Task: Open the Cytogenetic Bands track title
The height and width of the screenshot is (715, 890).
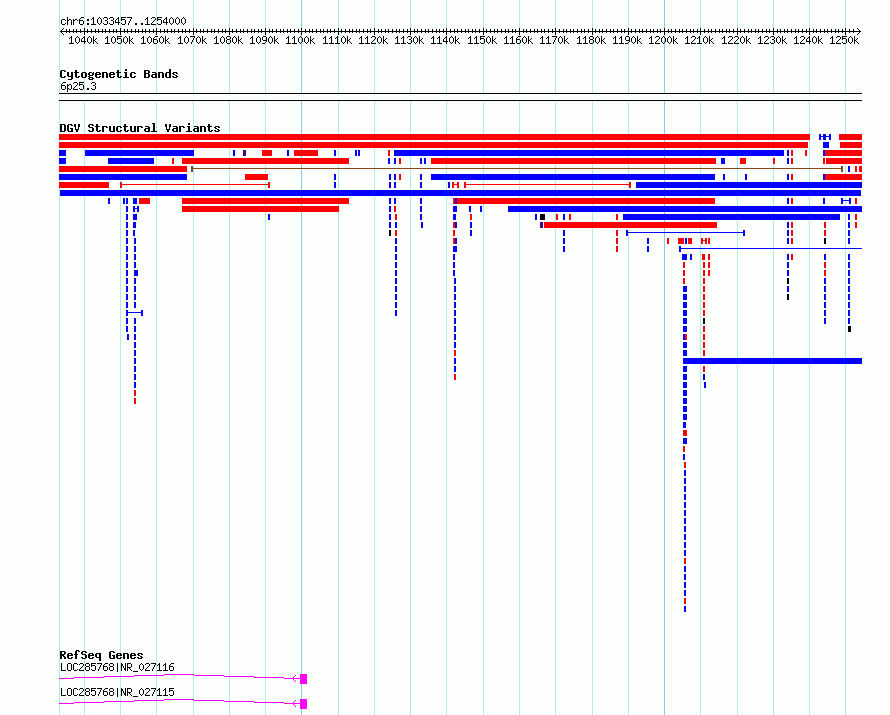Action: (x=119, y=74)
